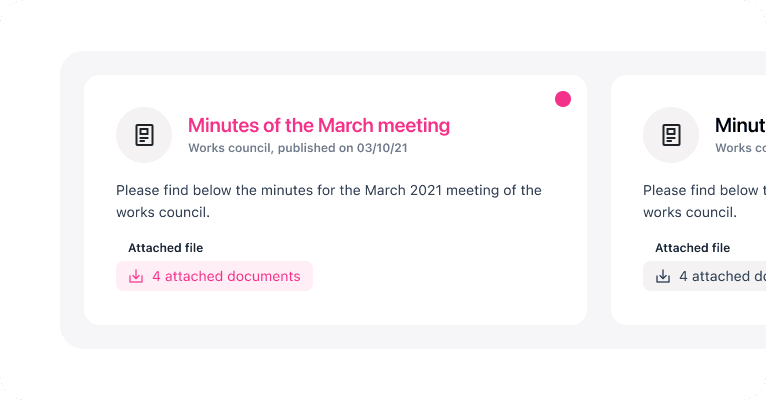Click the document icon on the second card

click(671, 135)
